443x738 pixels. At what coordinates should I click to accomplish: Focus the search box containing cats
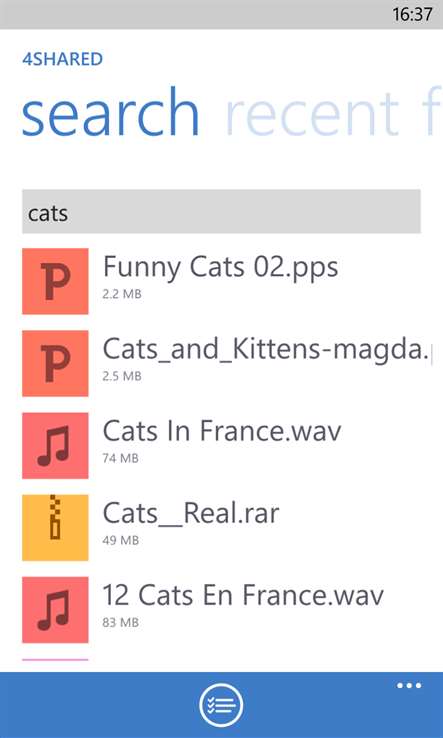tap(221, 212)
